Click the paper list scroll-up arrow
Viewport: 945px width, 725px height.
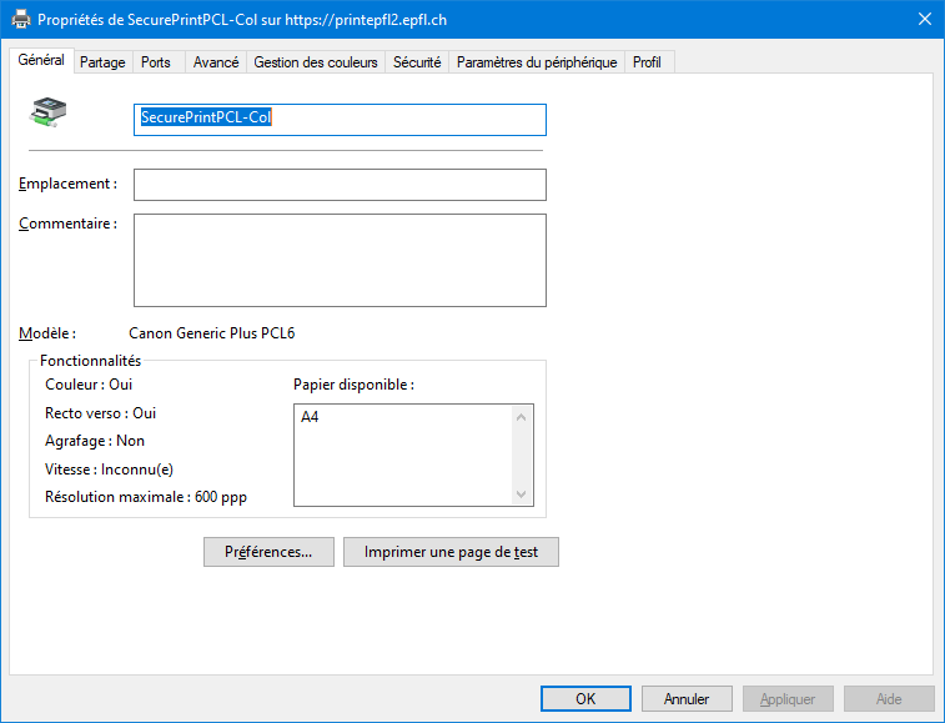tap(521, 417)
